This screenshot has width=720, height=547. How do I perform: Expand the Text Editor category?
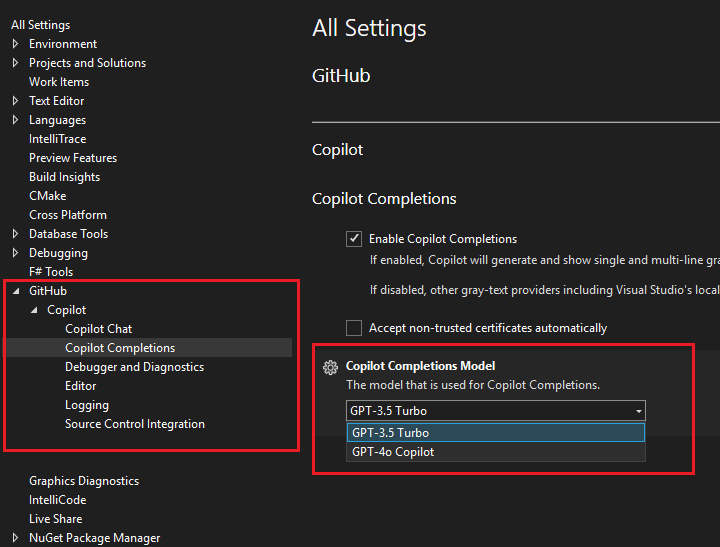15,101
